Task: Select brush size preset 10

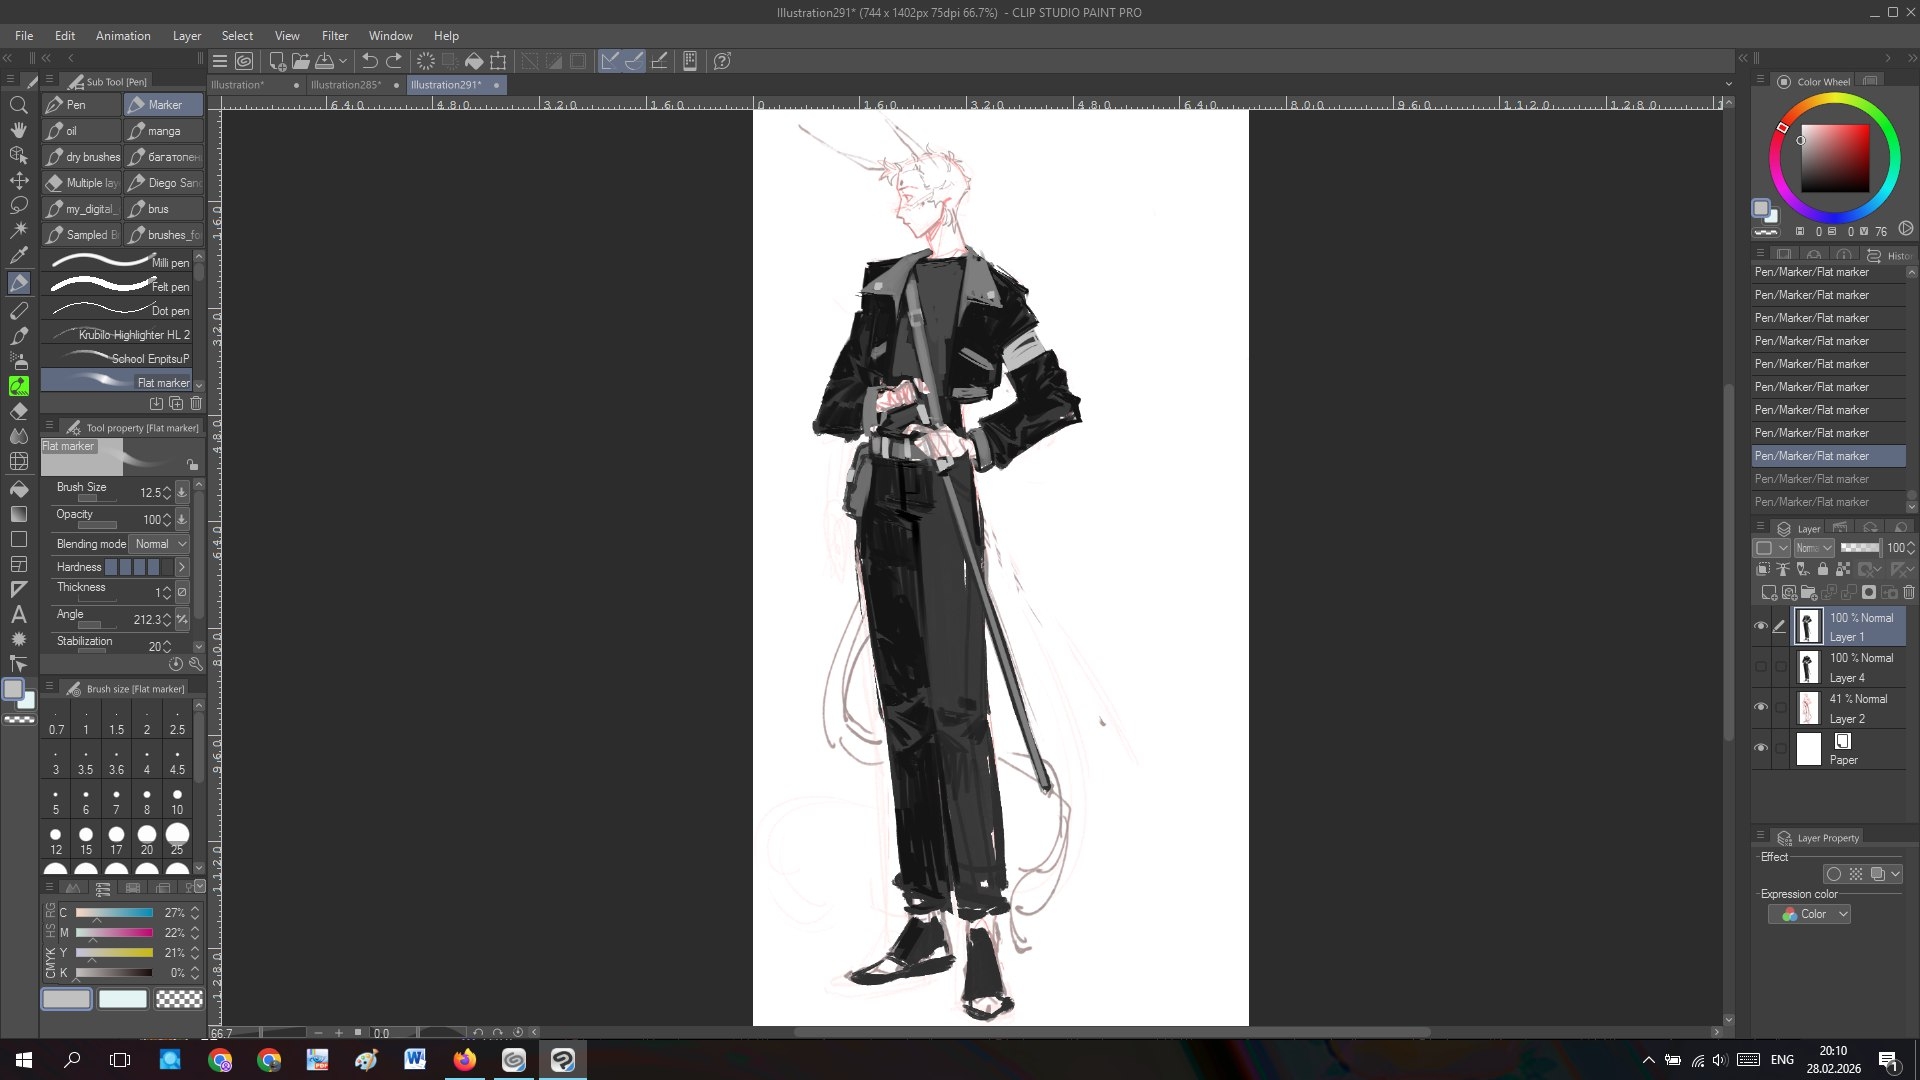Action: [x=177, y=800]
